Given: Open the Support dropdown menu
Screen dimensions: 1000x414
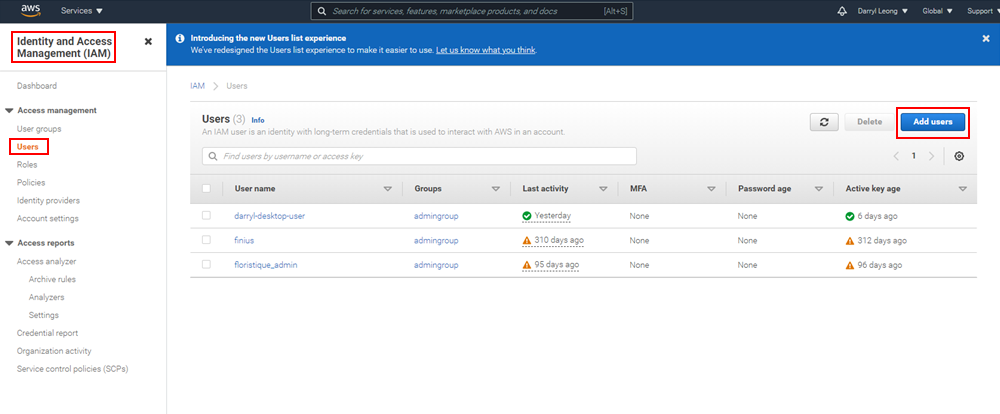Looking at the screenshot, I should click(983, 11).
